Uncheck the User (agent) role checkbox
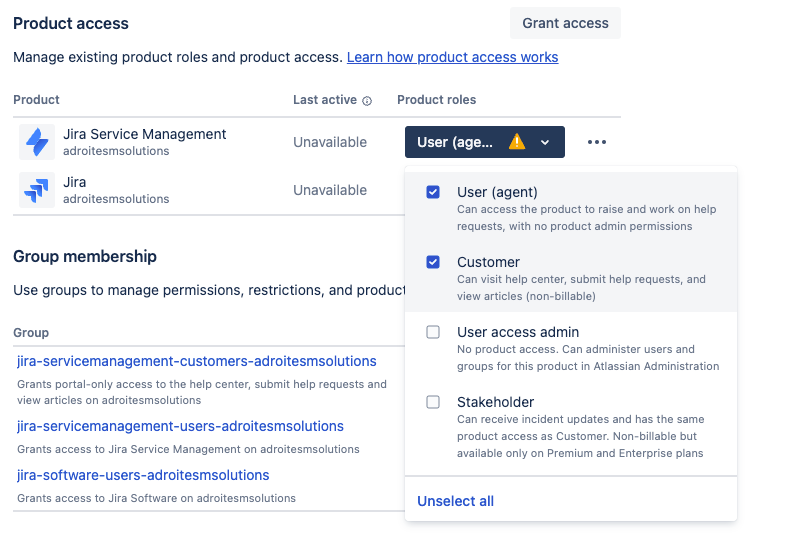The width and height of the screenshot is (801, 554). coord(433,192)
